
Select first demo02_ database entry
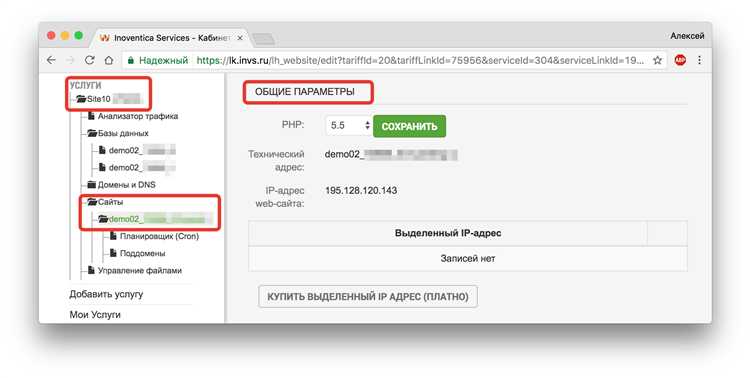pos(142,151)
